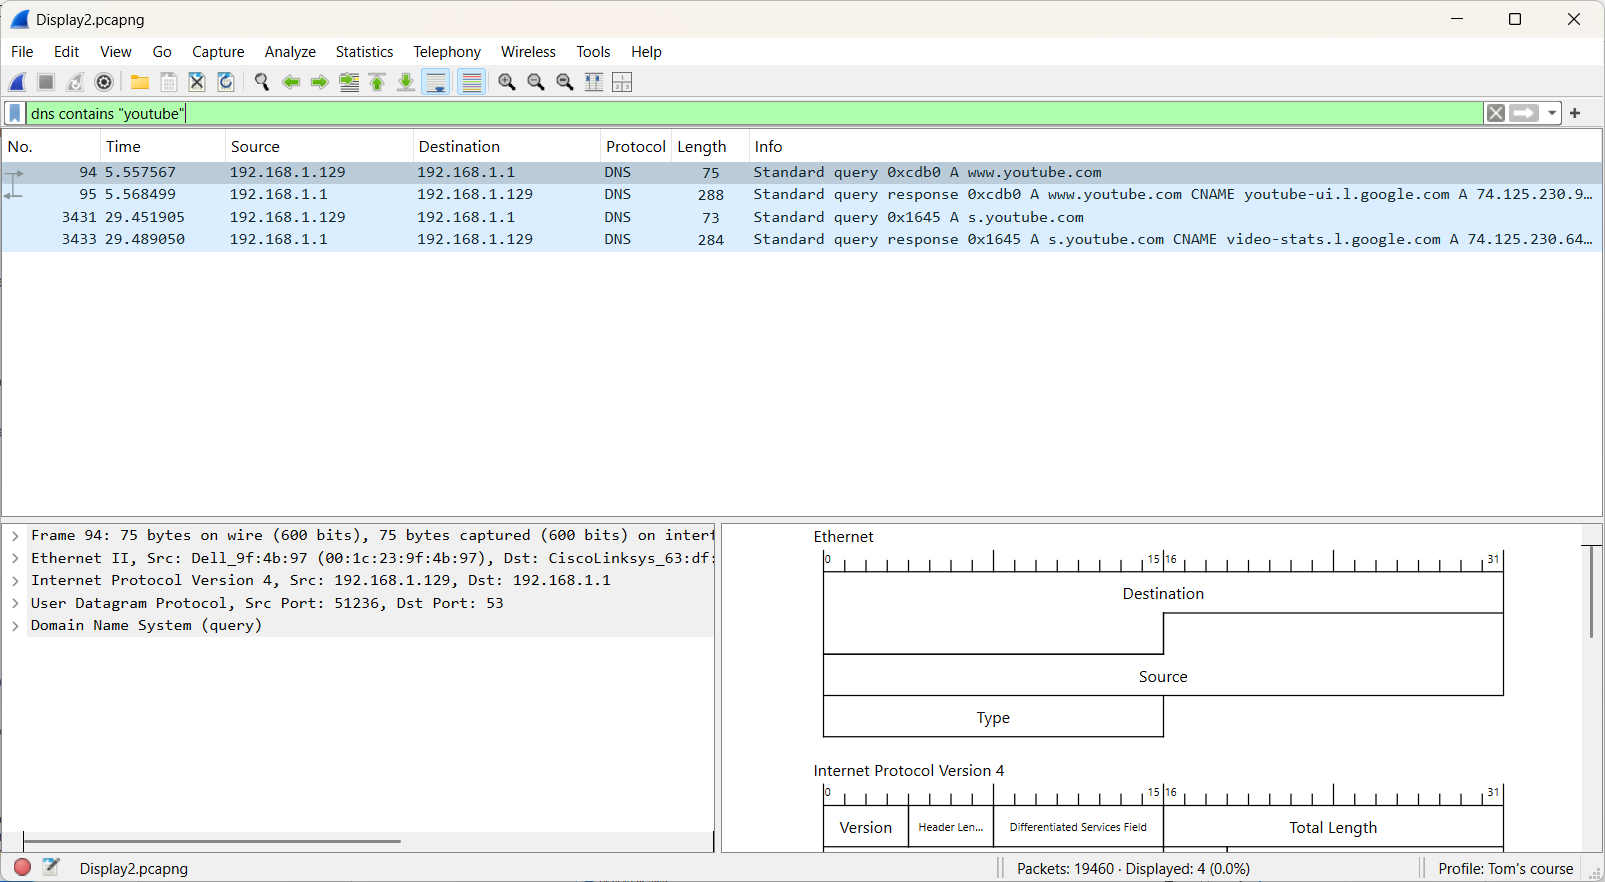The image size is (1605, 882).
Task: Go to specified packet icon
Action: point(349,82)
